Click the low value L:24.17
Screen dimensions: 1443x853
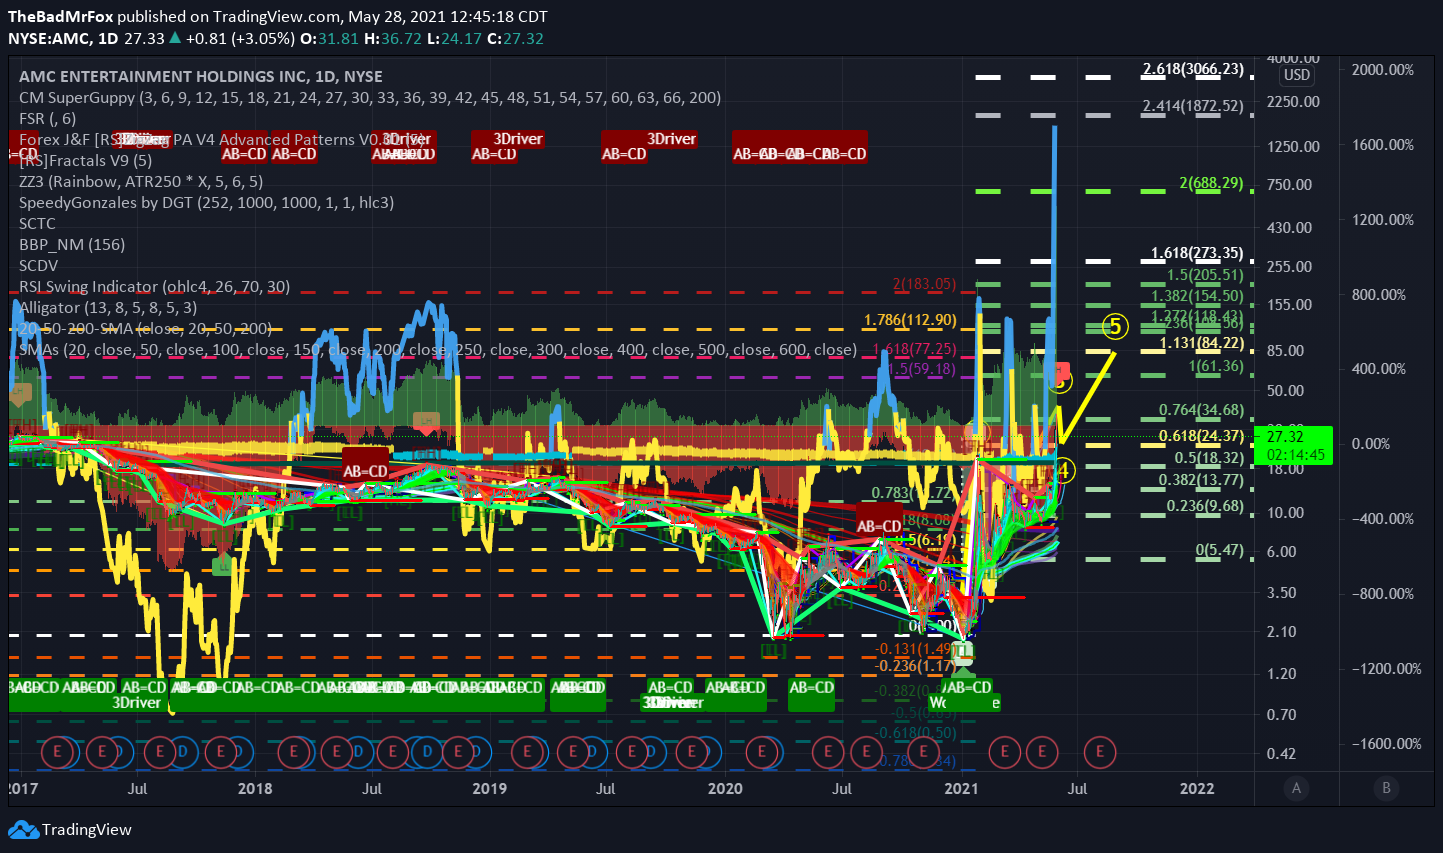click(454, 39)
